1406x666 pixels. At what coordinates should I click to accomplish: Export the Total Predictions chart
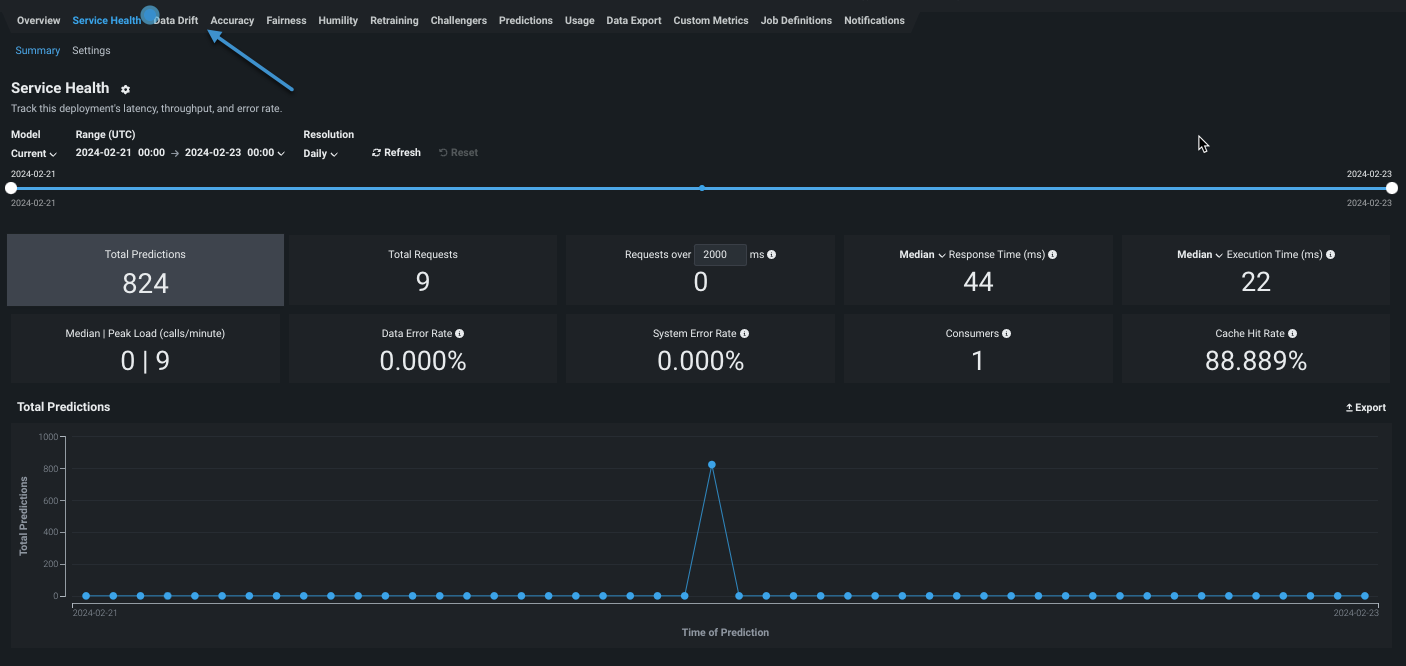[1365, 408]
